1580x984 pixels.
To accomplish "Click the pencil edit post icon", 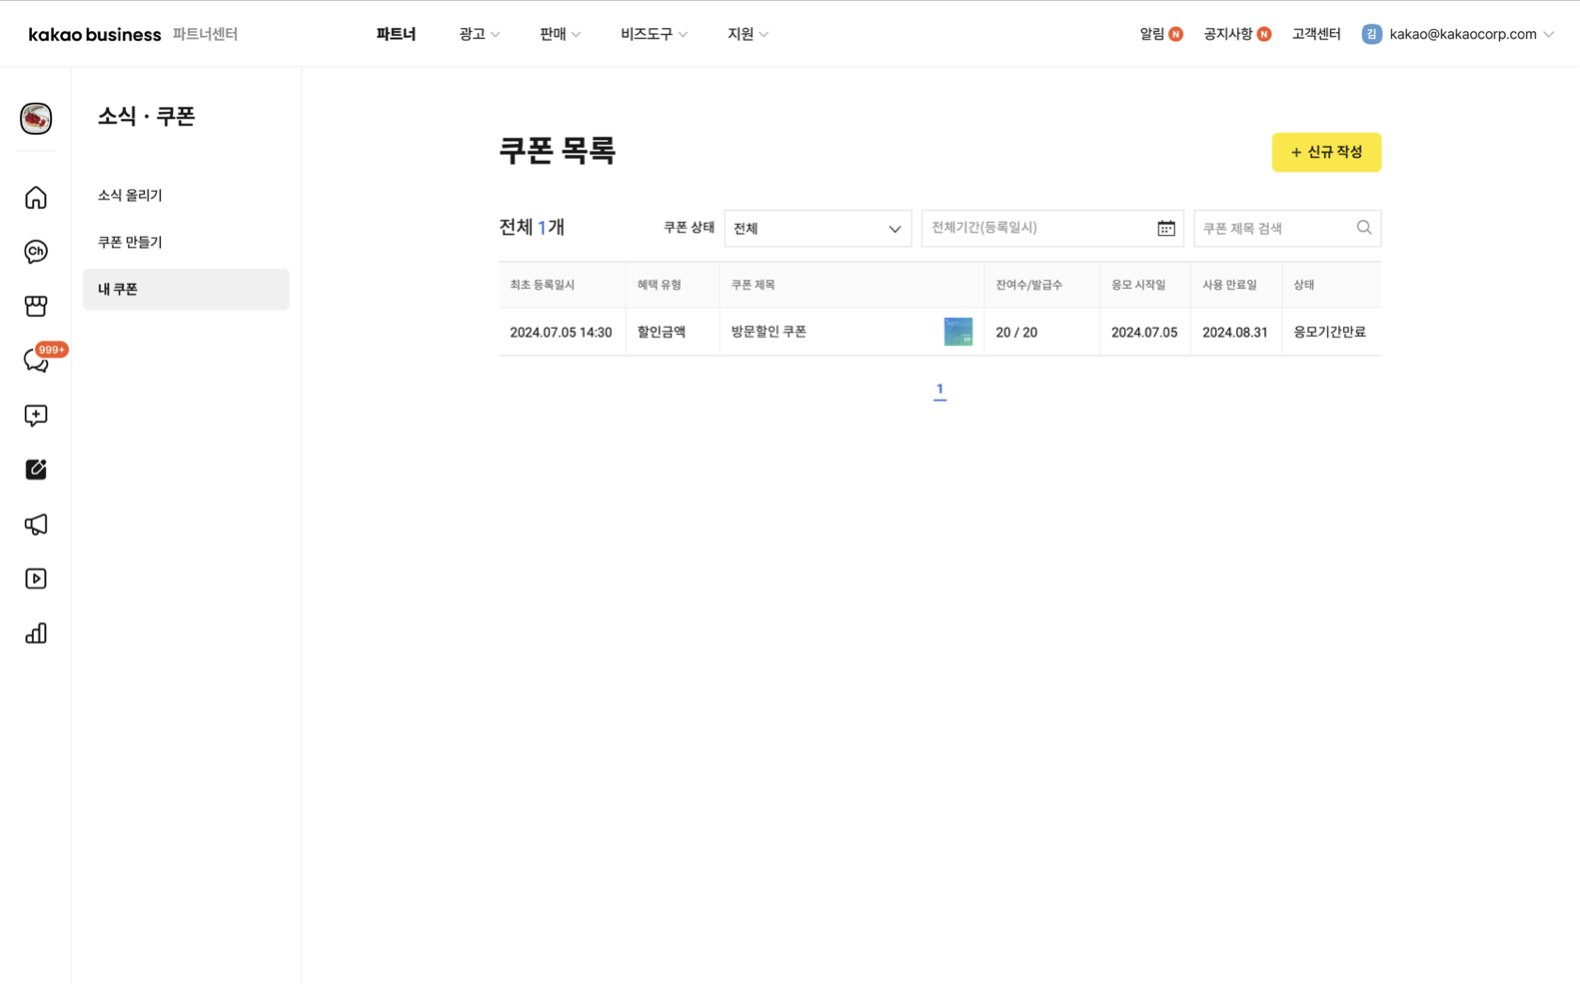I will point(36,469).
